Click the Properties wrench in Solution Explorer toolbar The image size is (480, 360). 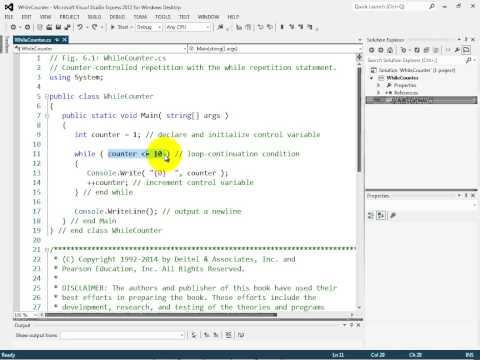point(457,50)
